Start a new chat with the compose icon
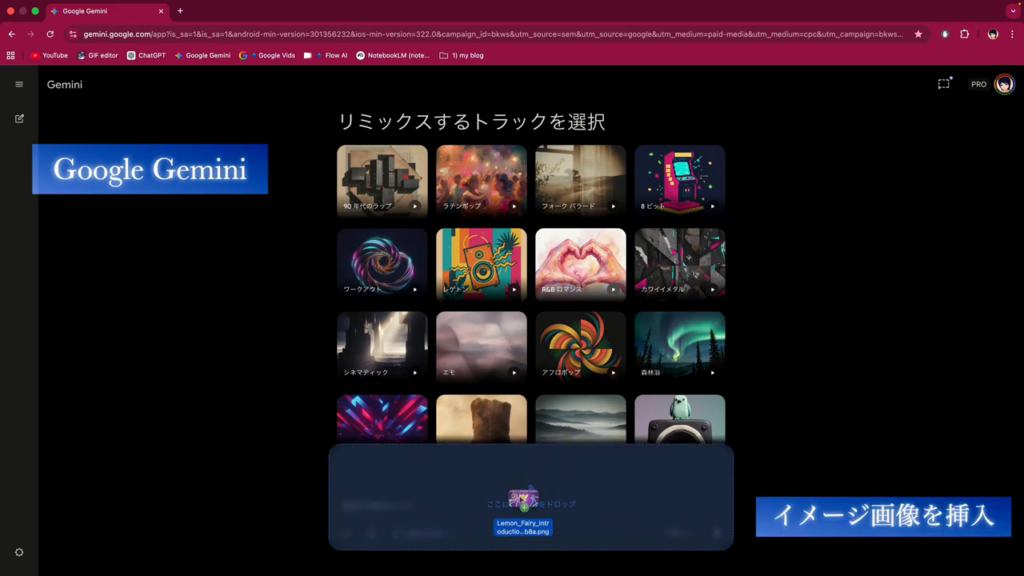Viewport: 1024px width, 576px height. 19,118
